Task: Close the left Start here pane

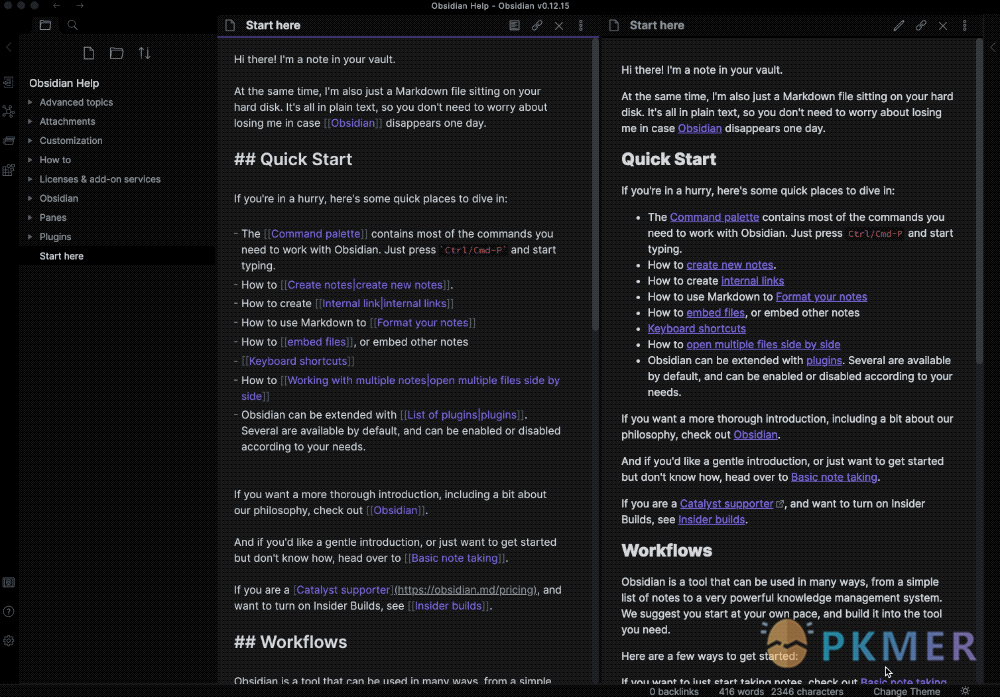Action: (559, 26)
